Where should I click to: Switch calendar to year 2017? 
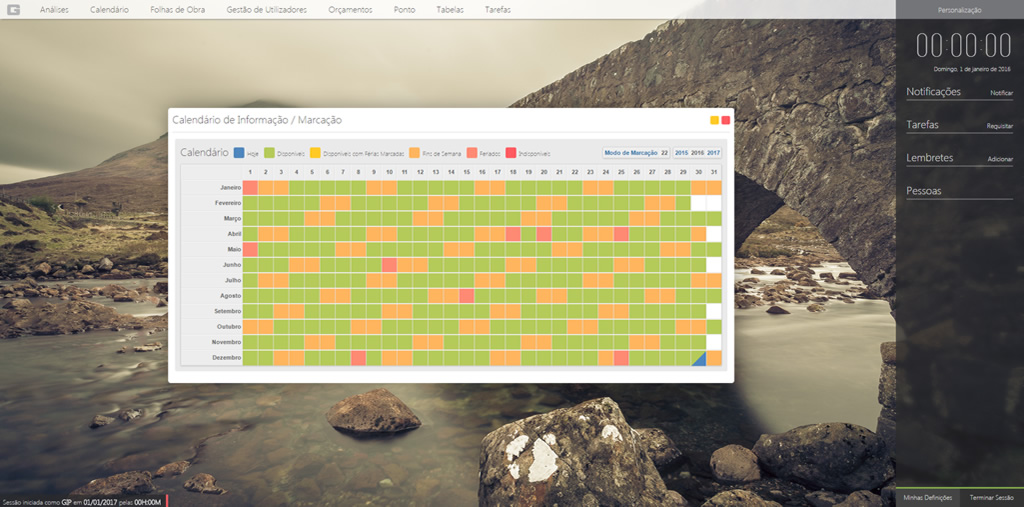click(713, 153)
